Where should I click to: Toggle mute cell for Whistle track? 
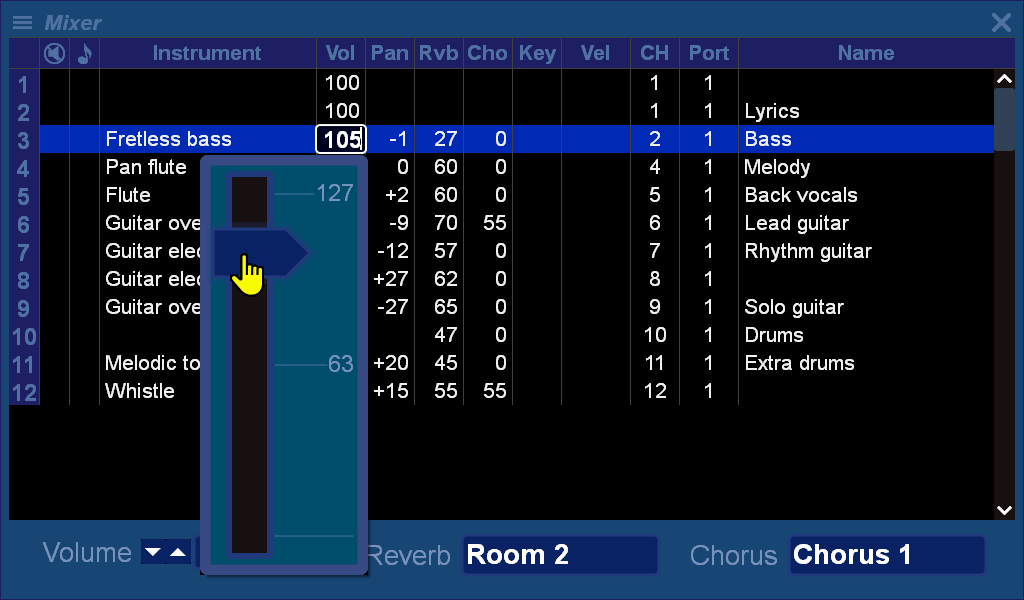tap(54, 391)
